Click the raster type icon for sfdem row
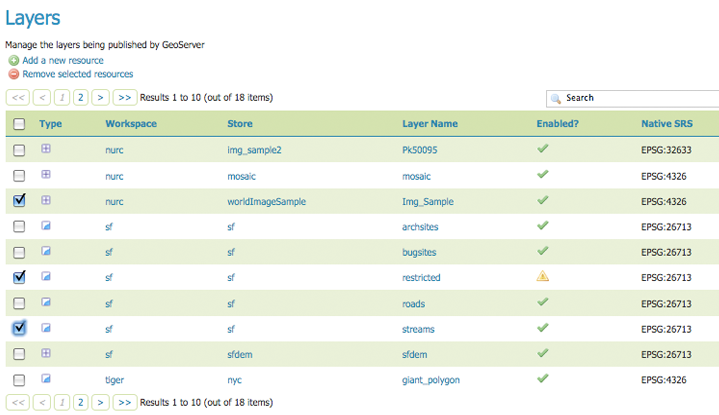Image resolution: width=719 pixels, height=415 pixels. tap(46, 353)
